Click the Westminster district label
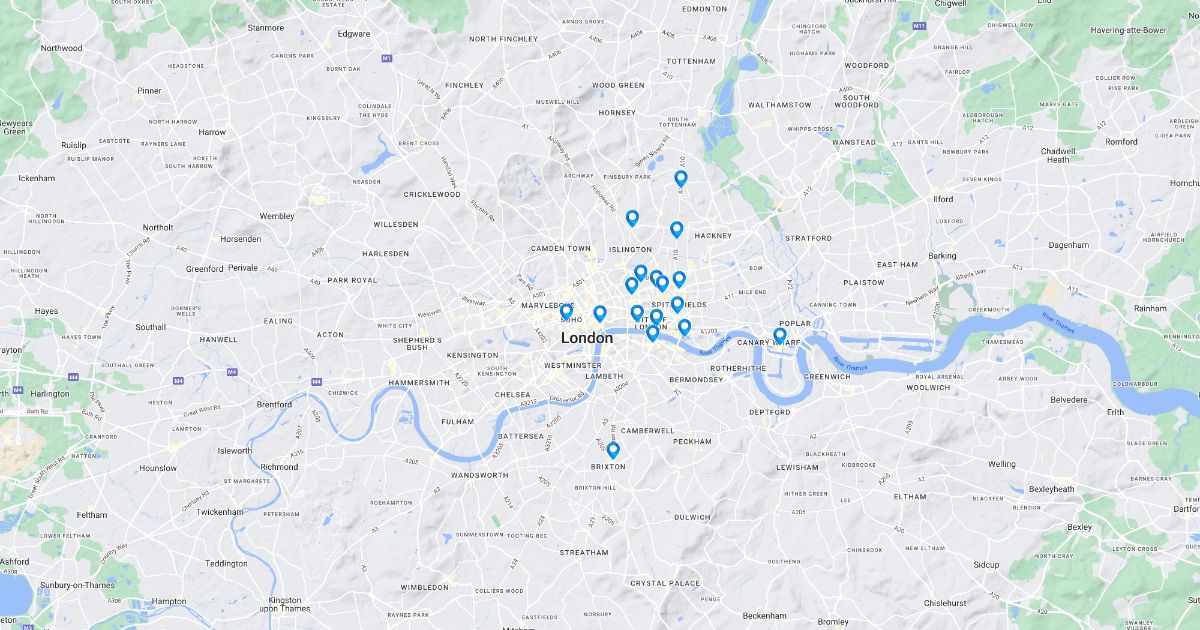 [574, 366]
